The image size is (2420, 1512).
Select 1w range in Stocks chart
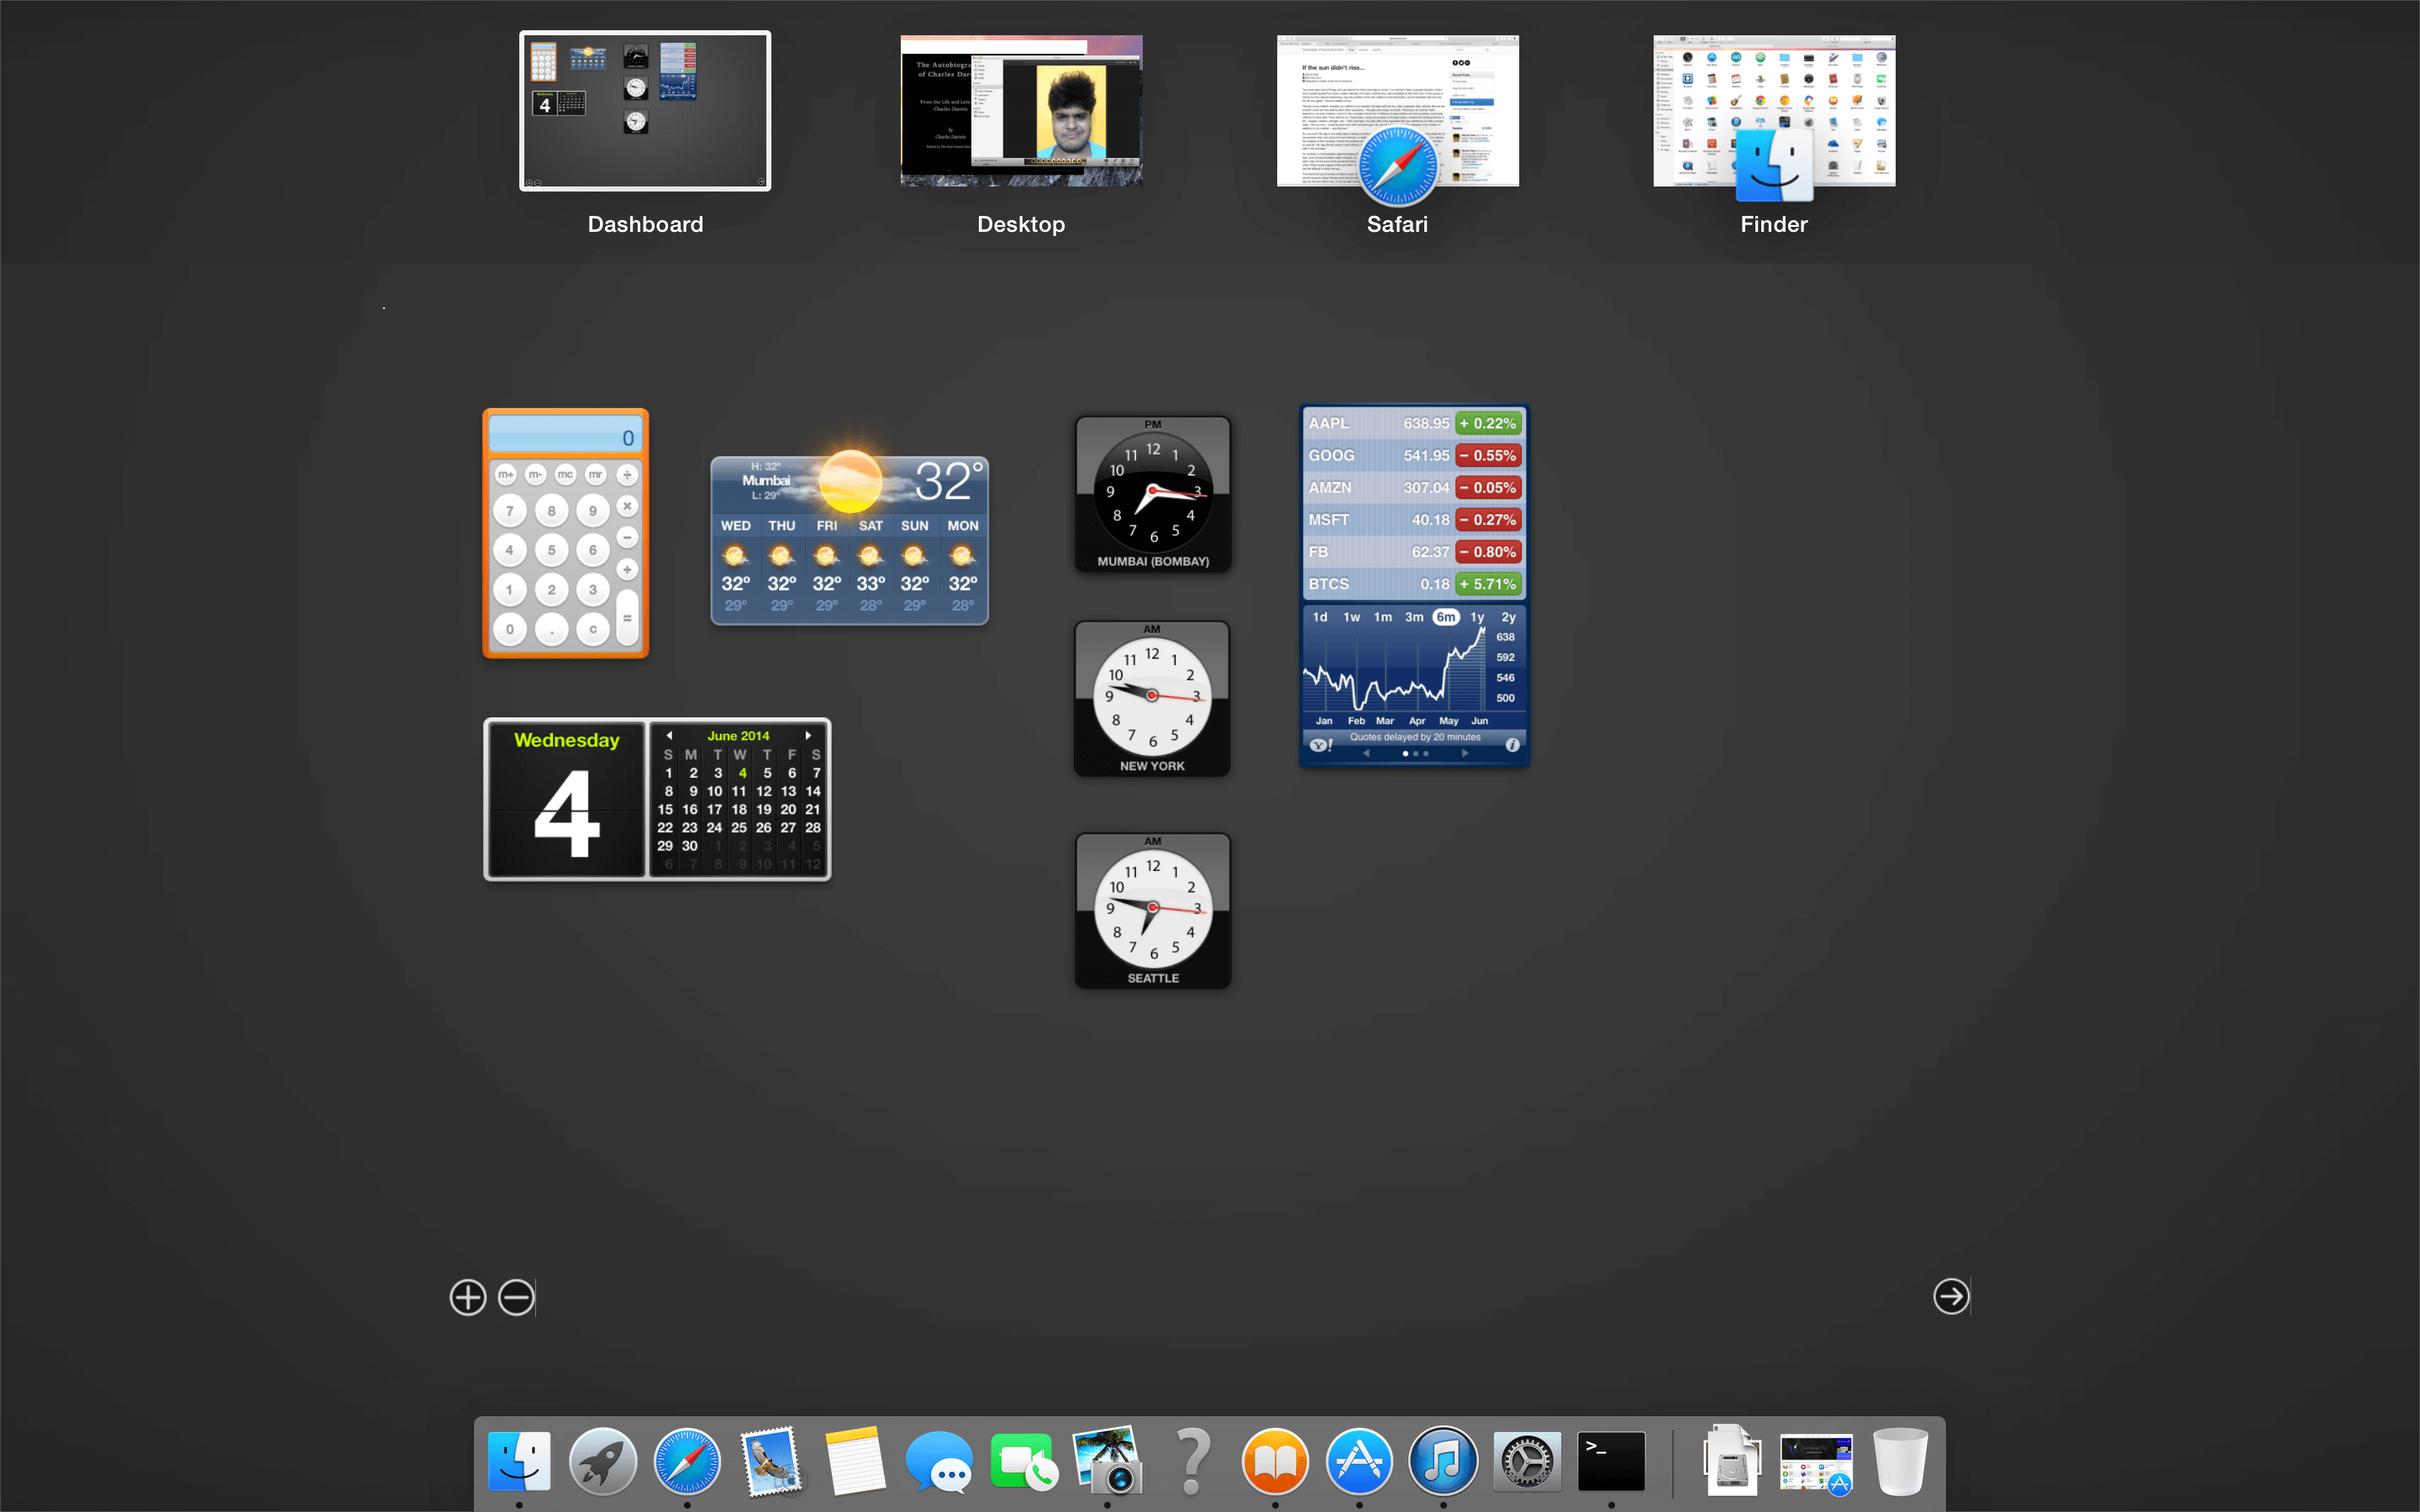1351,617
